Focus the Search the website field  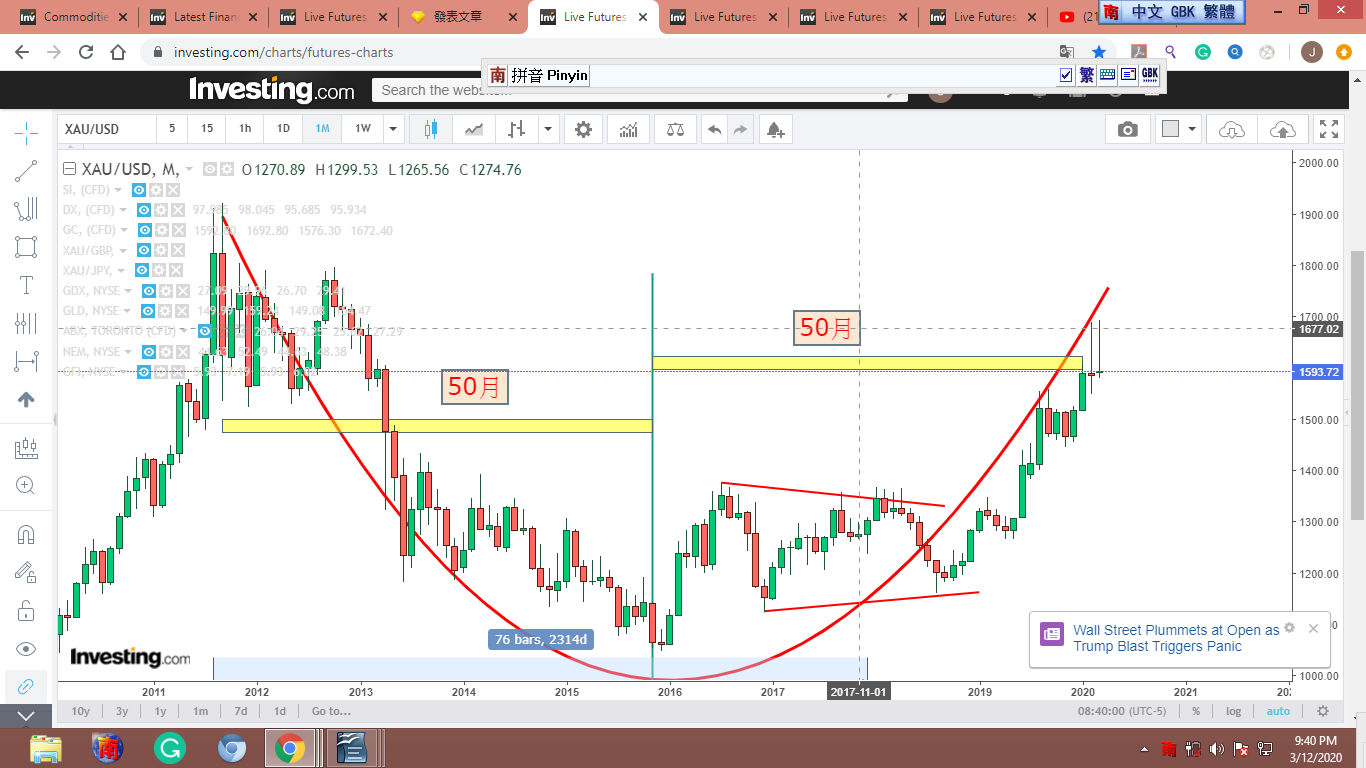pyautogui.click(x=640, y=90)
